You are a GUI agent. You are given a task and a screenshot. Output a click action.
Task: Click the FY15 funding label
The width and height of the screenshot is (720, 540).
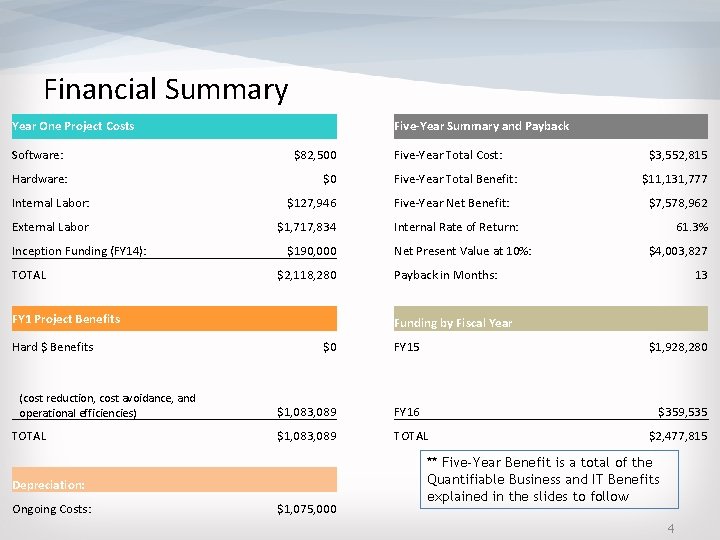tap(407, 347)
